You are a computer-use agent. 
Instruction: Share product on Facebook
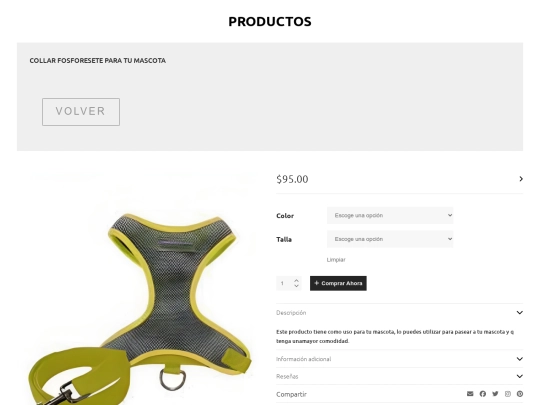click(x=483, y=394)
